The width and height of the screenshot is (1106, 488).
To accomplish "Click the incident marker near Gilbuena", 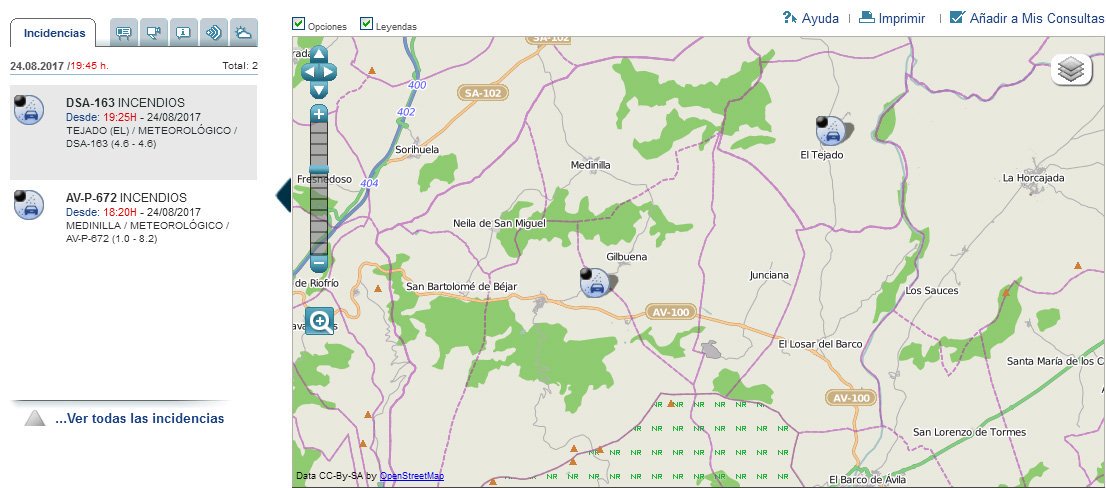I will pyautogui.click(x=595, y=282).
